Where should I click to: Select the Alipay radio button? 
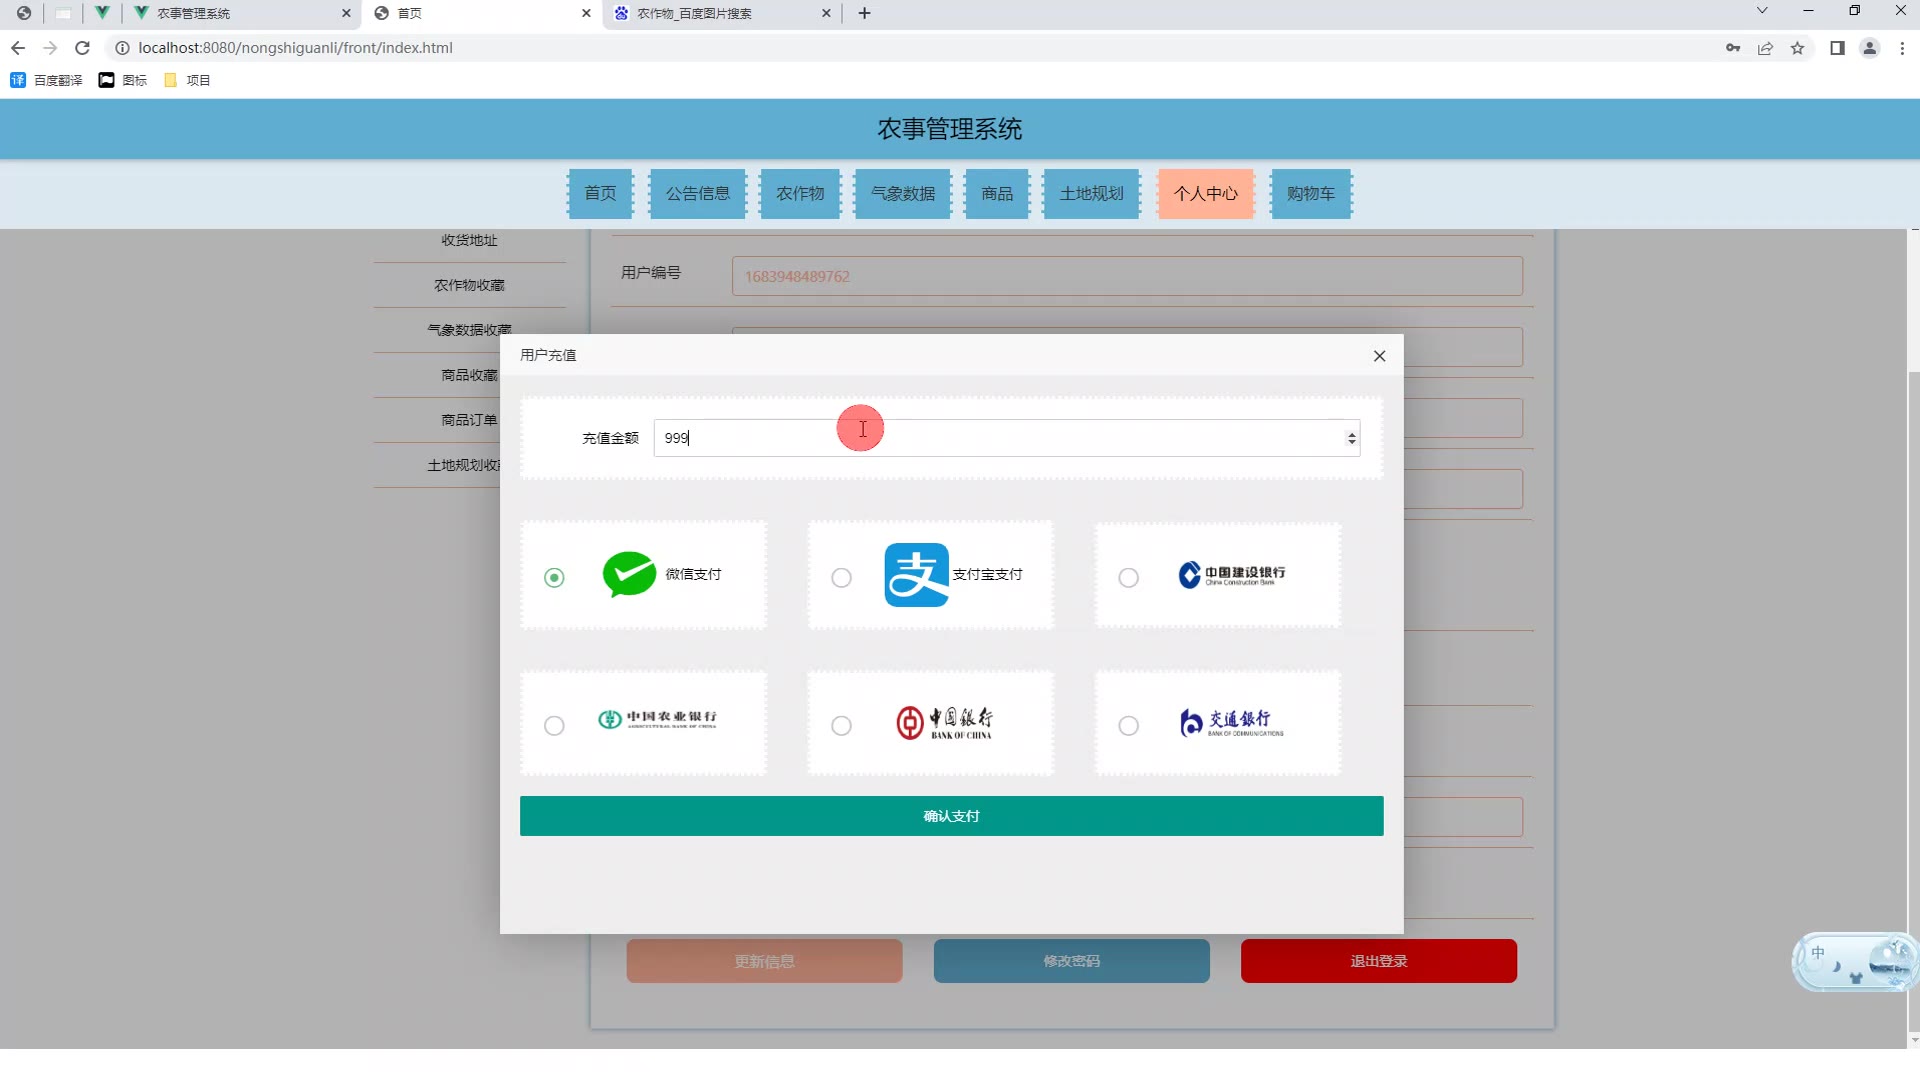tap(842, 578)
